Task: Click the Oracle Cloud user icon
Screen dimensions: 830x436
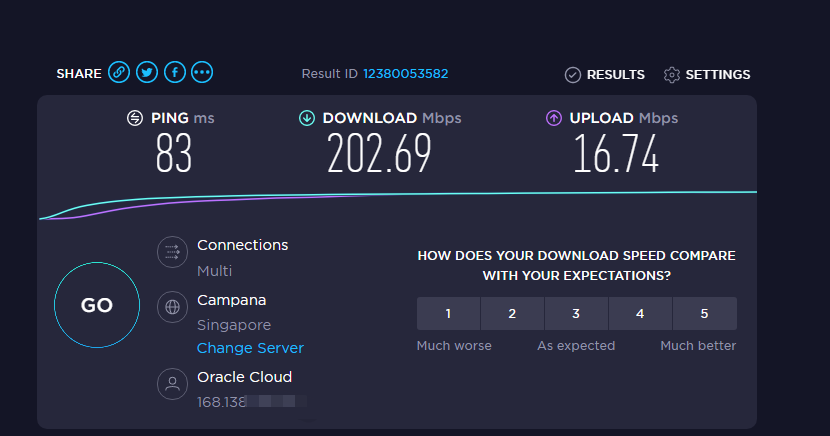Action: (x=172, y=384)
